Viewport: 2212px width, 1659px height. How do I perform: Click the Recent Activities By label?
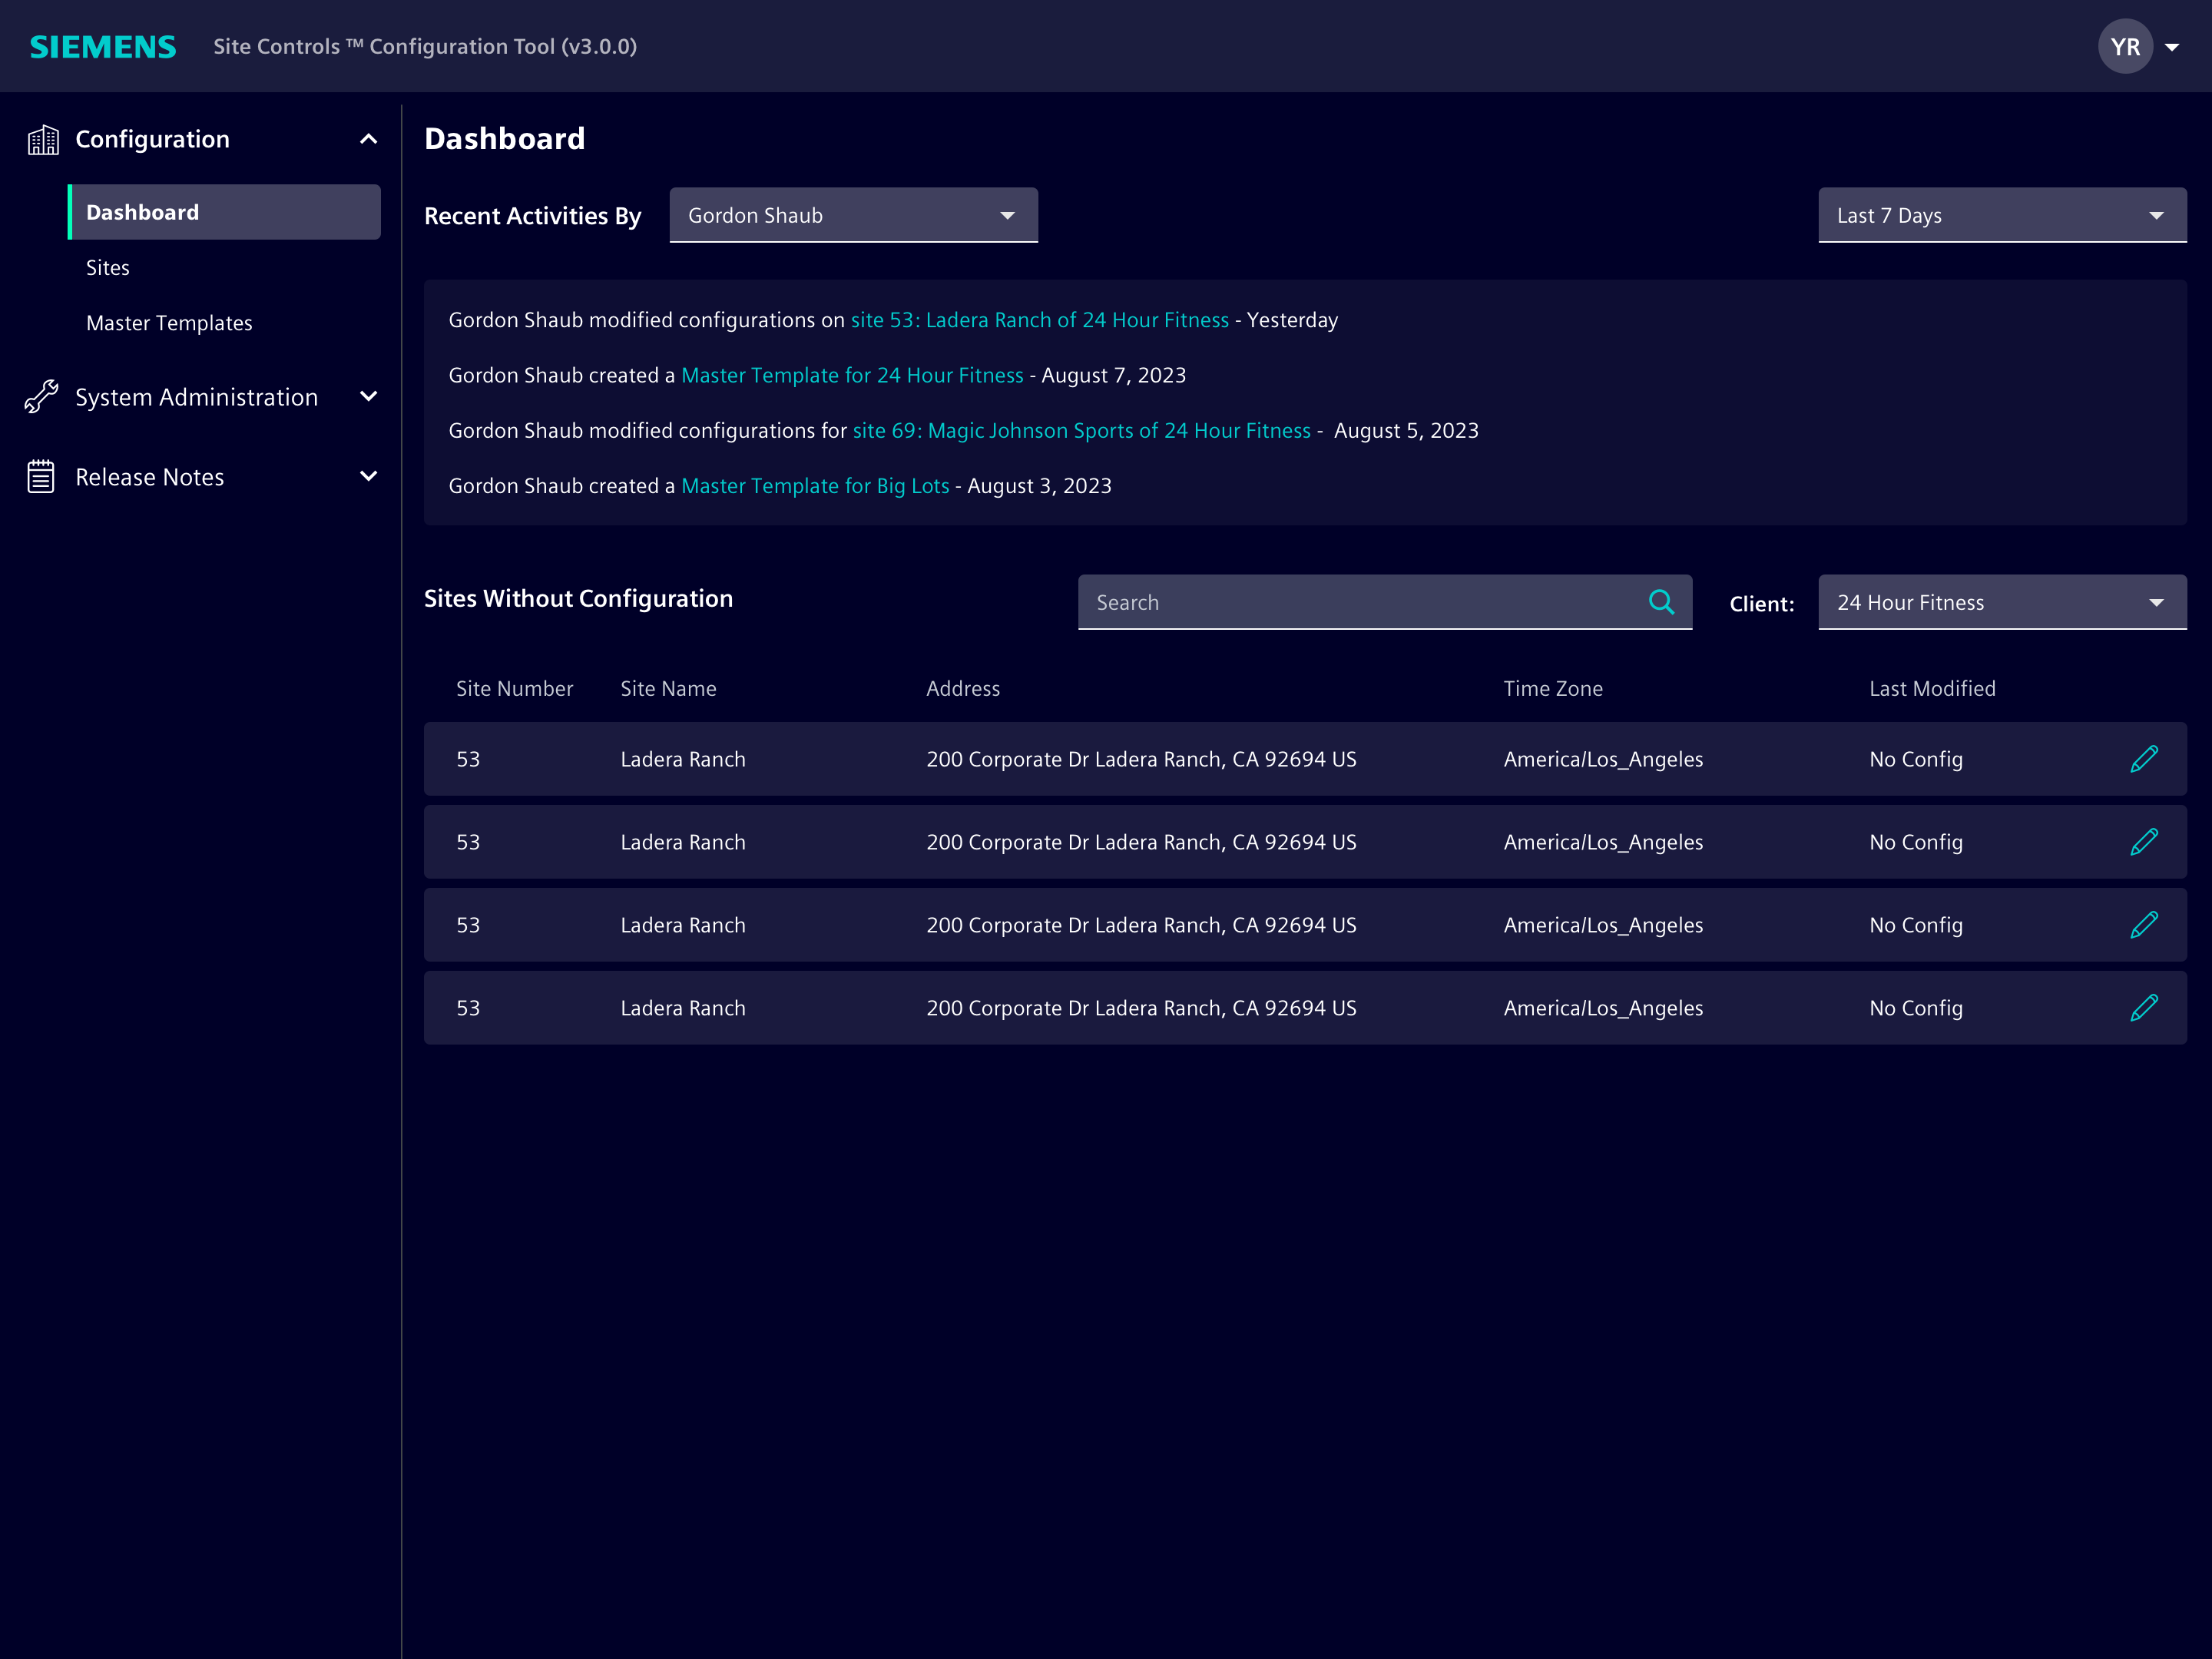(532, 216)
